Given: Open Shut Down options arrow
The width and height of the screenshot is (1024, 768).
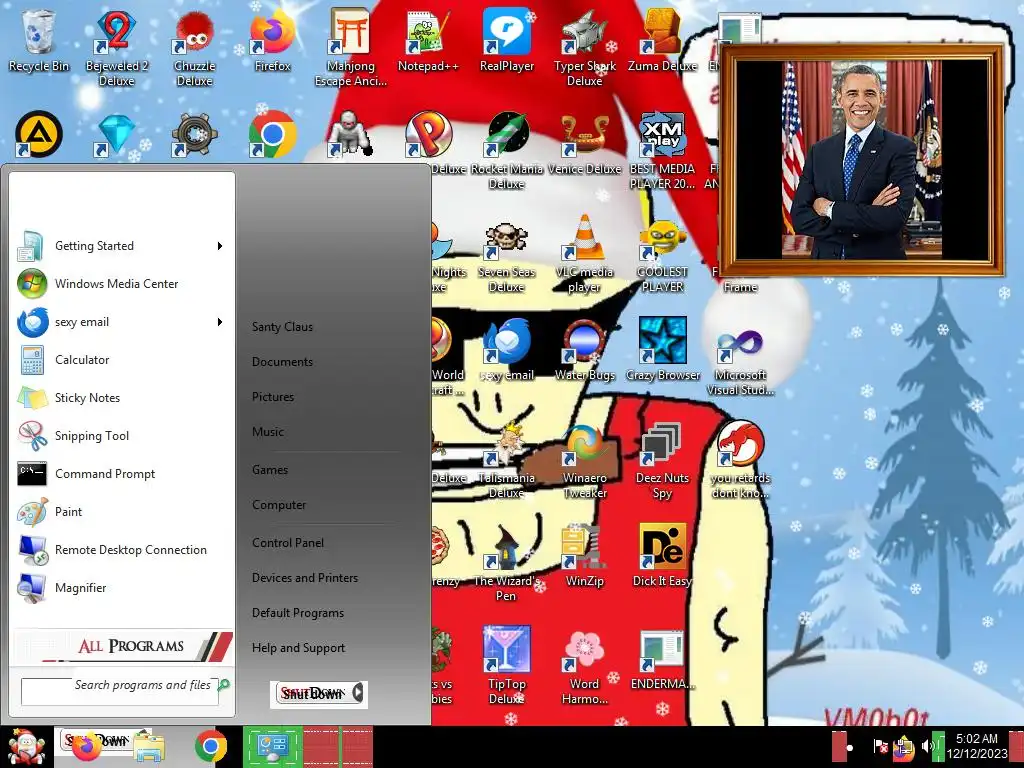Looking at the screenshot, I should coord(358,693).
